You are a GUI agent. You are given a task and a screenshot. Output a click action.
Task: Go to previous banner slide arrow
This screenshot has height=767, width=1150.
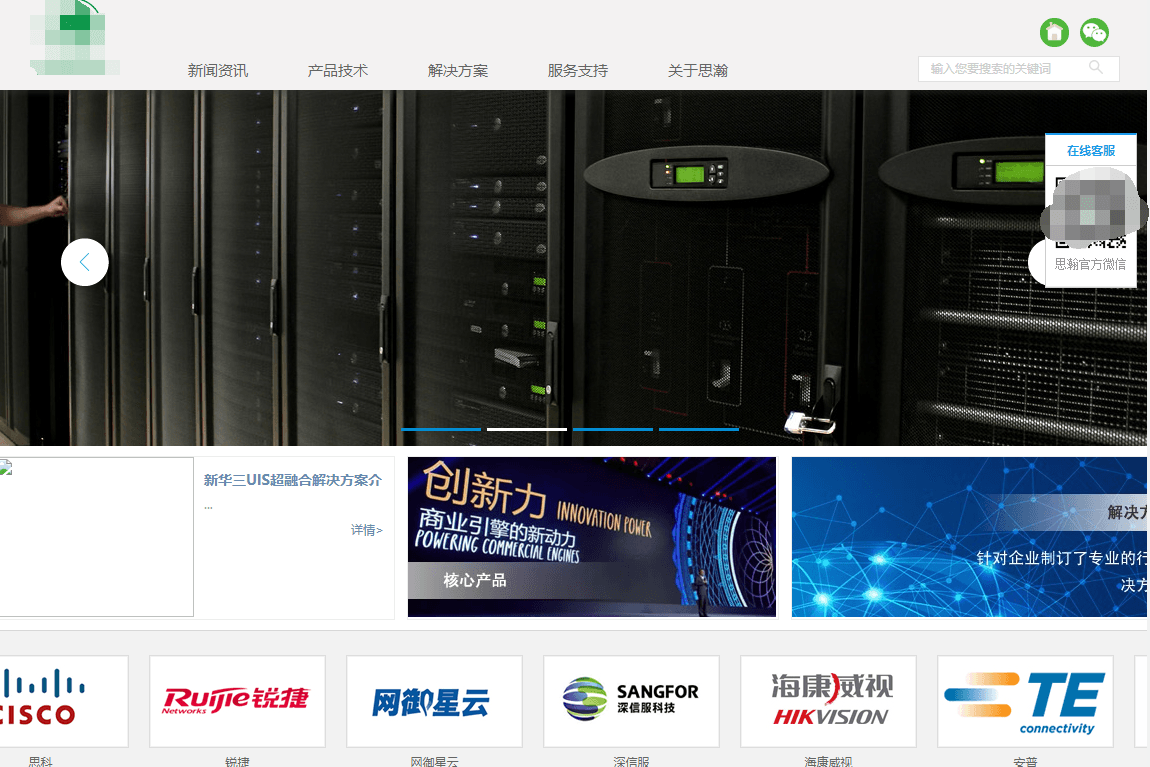(85, 262)
